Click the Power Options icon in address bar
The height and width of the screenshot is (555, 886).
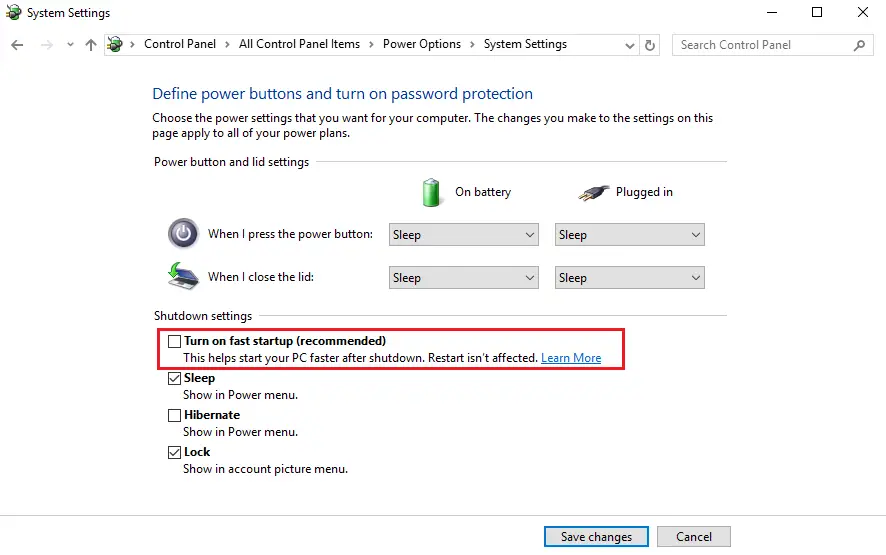pos(116,45)
